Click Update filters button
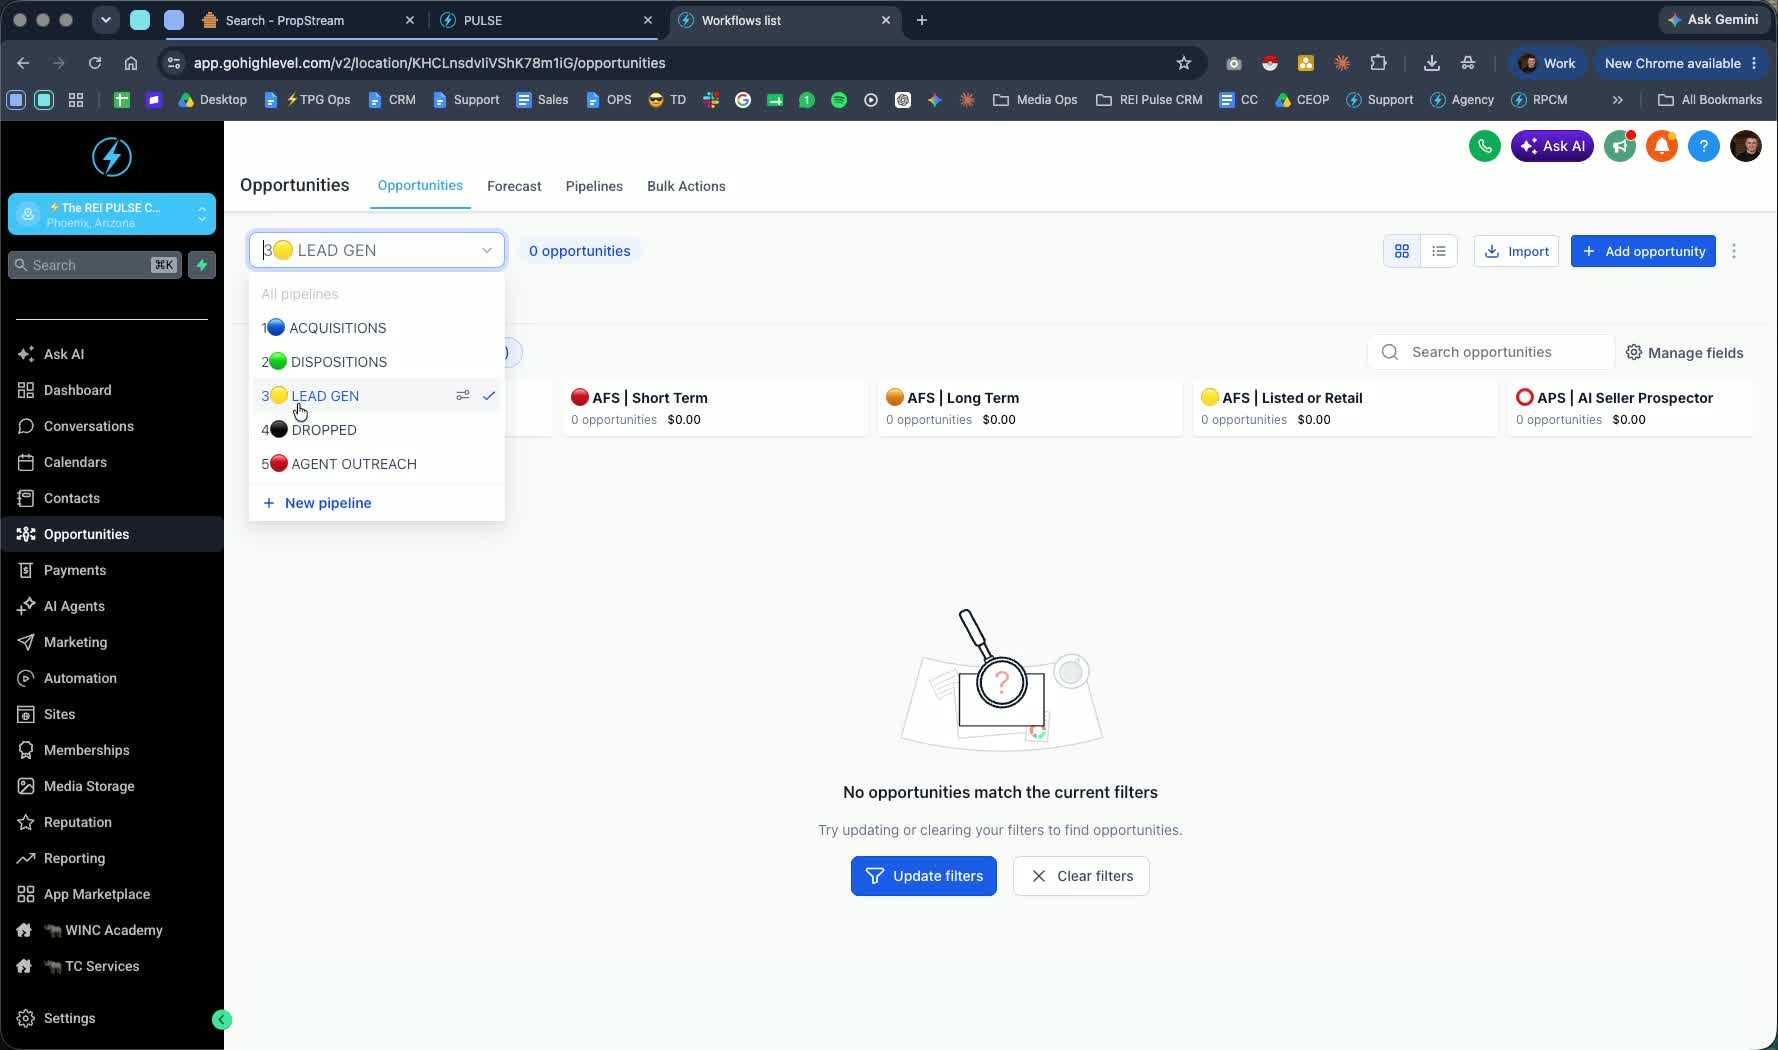Viewport: 1778px width, 1050px height. point(924,876)
